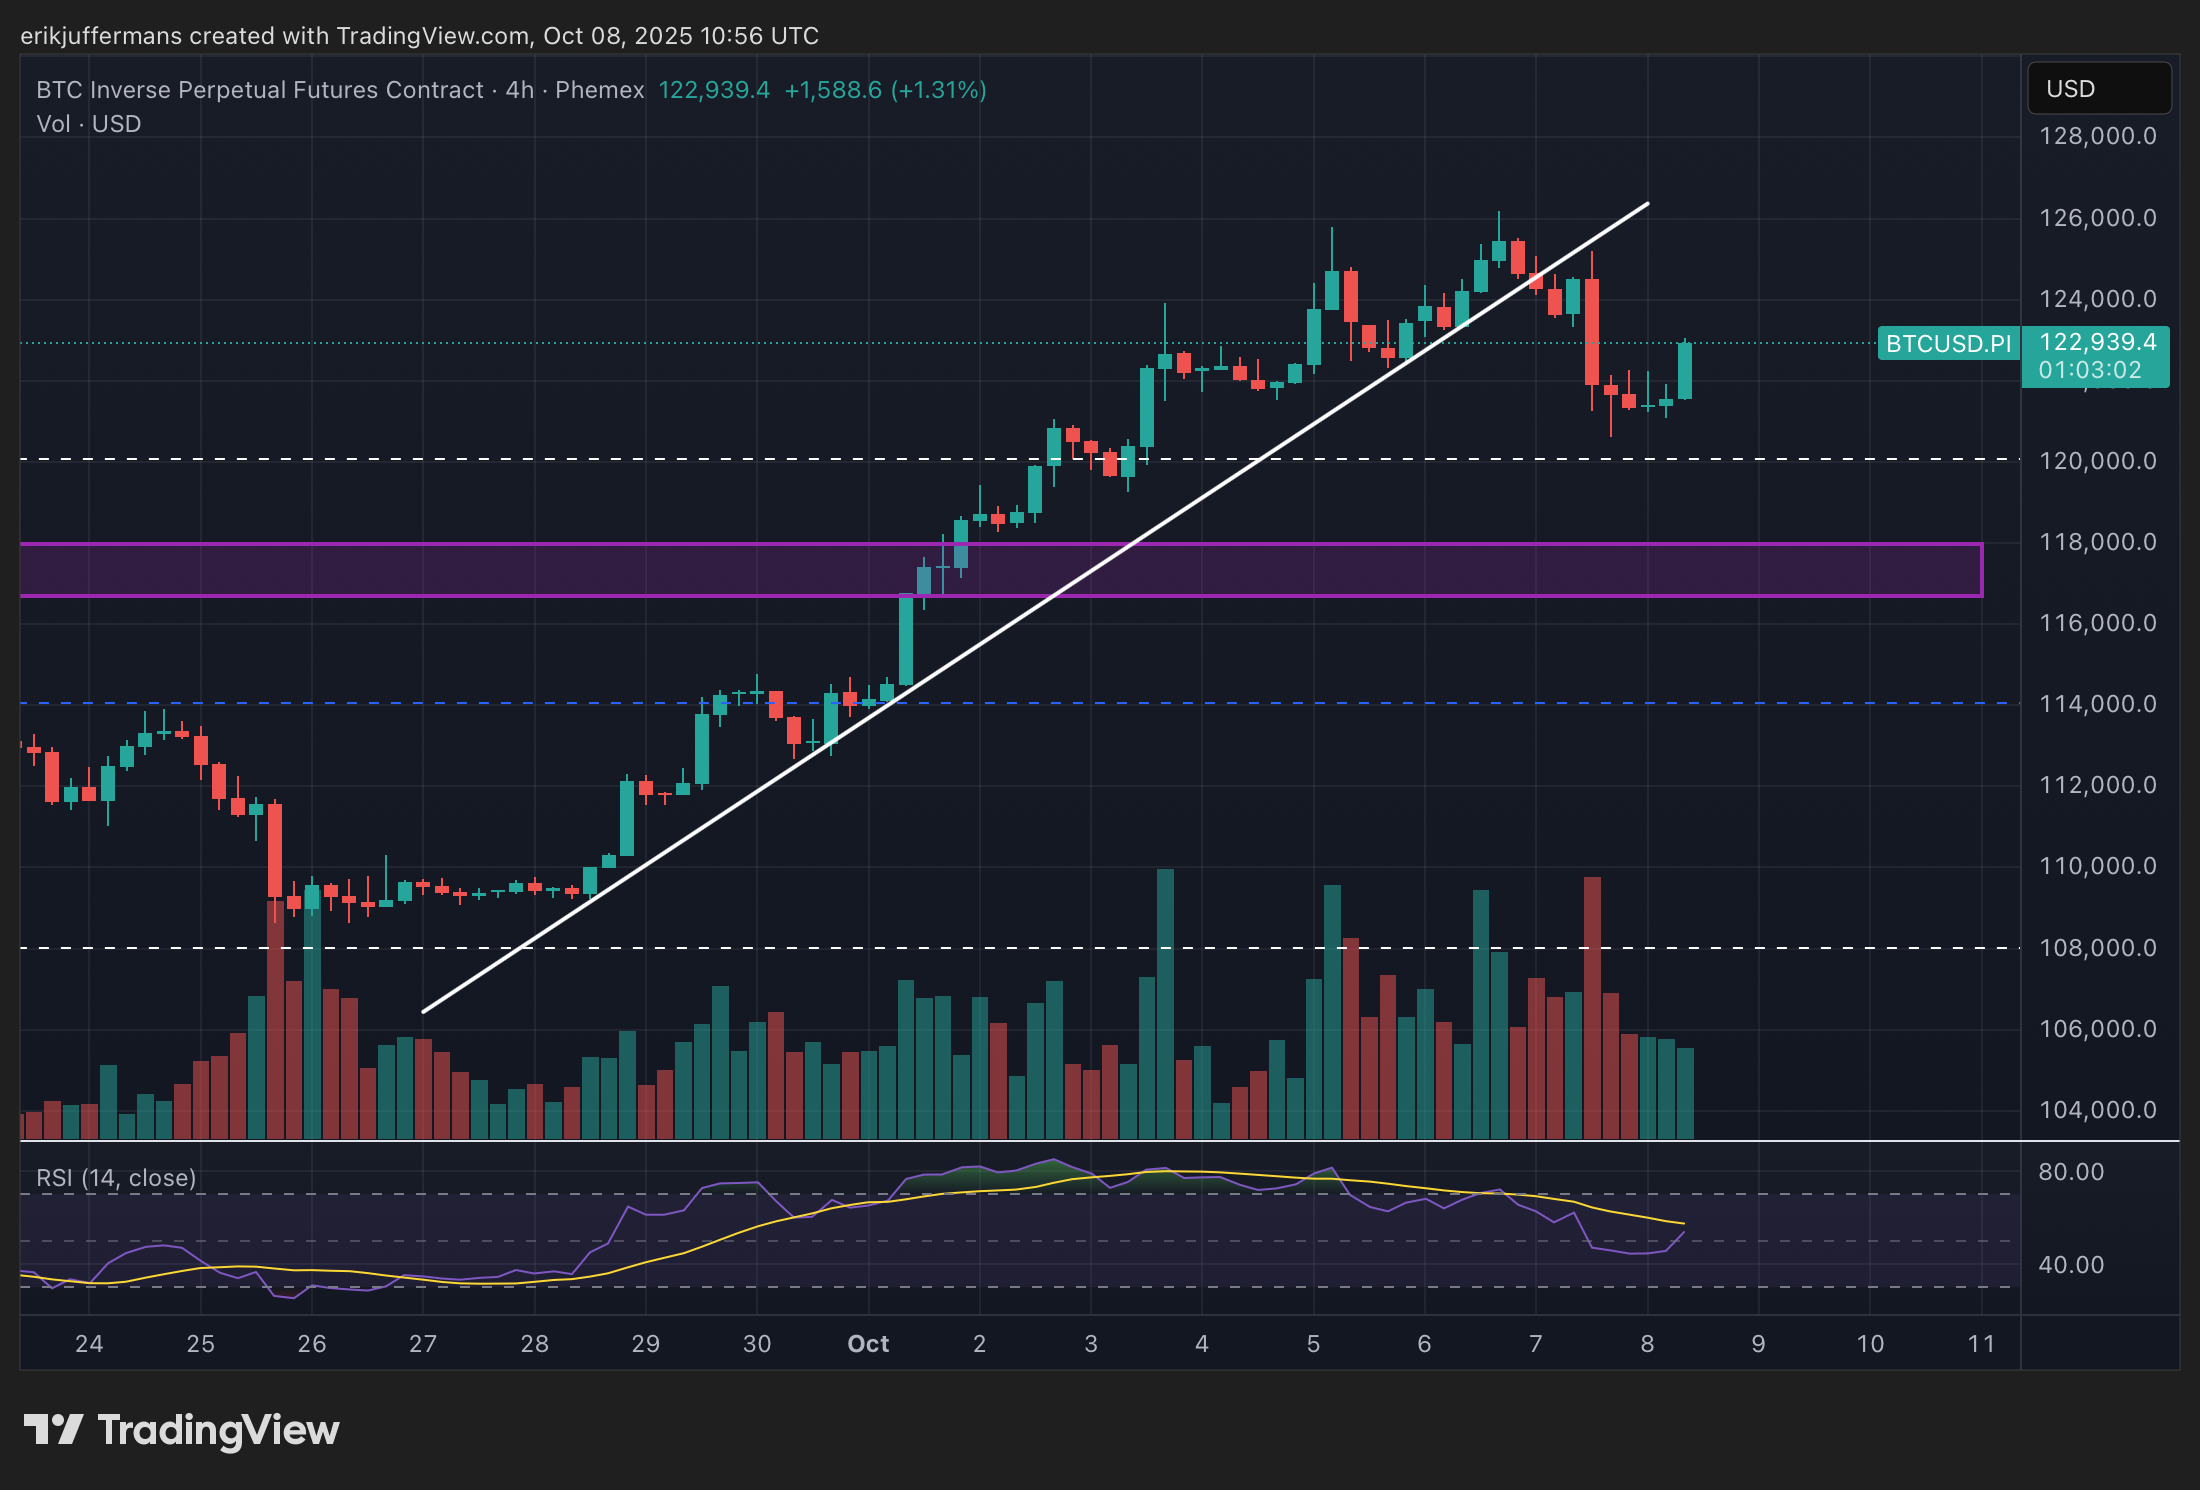Click the BTC Inverse Perpetual Futures Contract title
Screen dimensions: 2200x1490
(260, 90)
